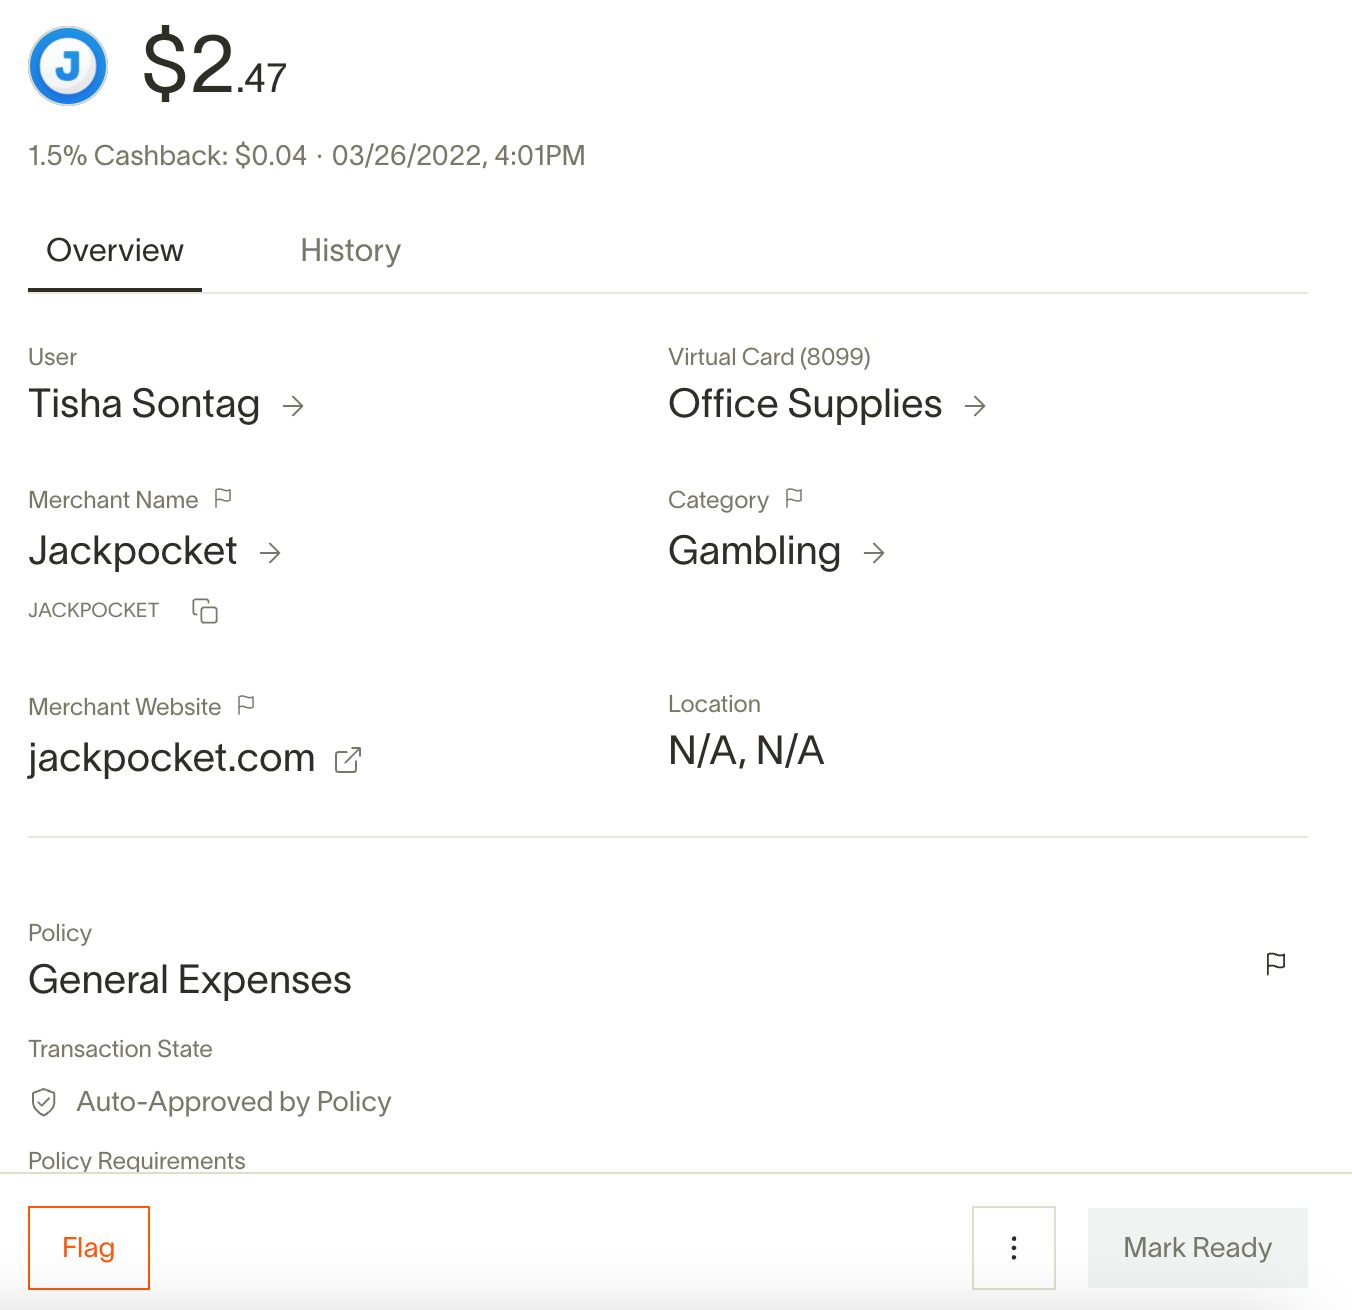Click the Mark Ready button

coord(1198,1248)
